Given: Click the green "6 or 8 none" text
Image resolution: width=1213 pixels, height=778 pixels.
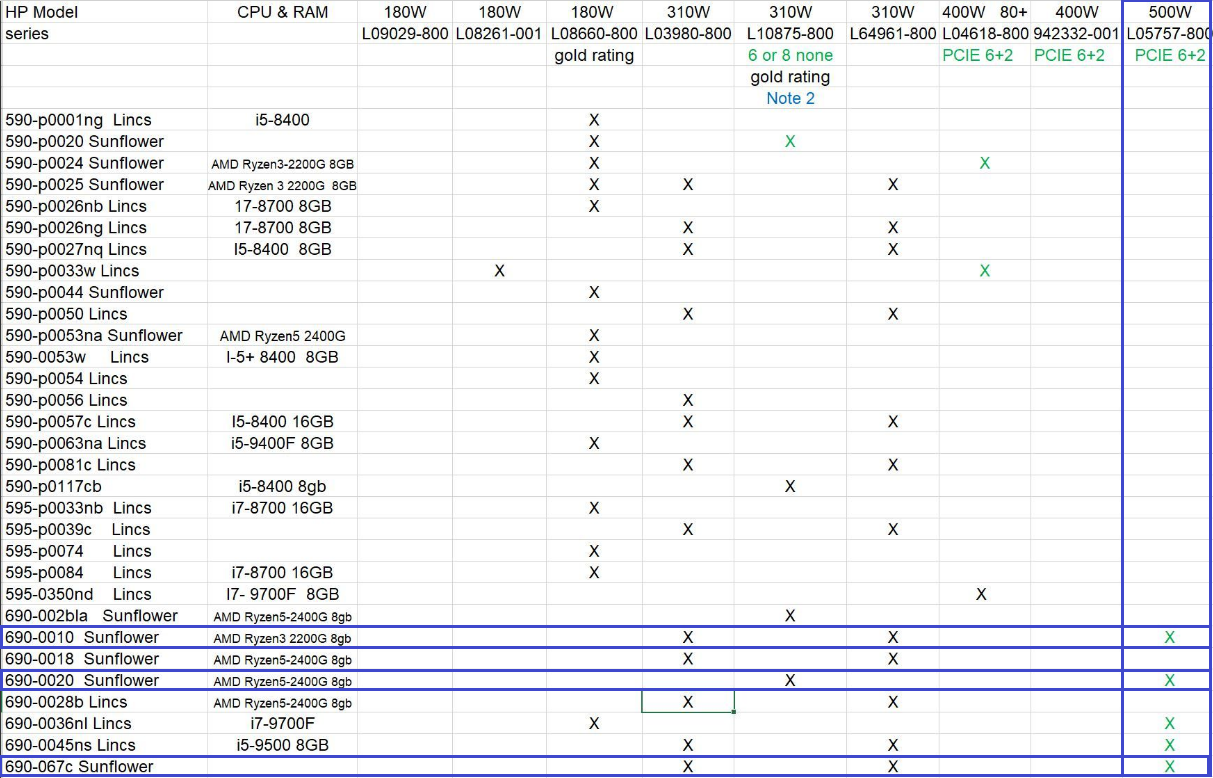Looking at the screenshot, I should (x=789, y=55).
